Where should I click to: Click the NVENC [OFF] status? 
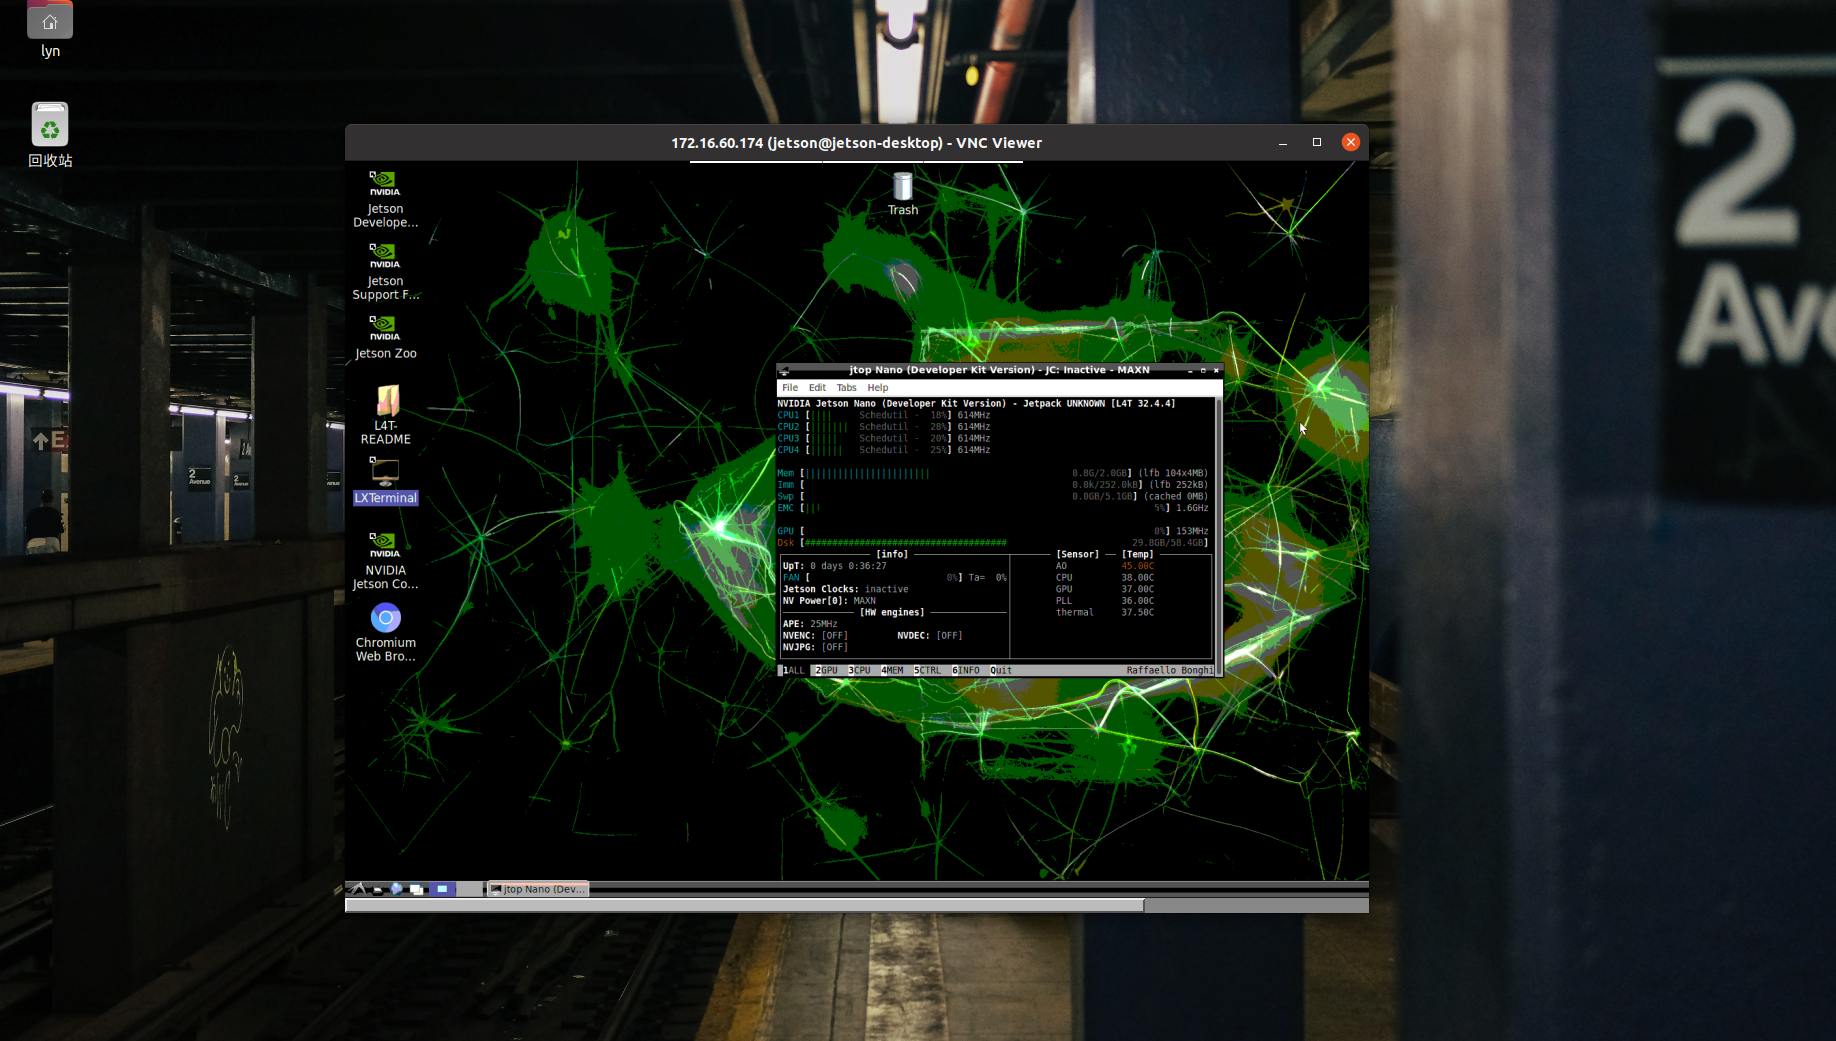[x=815, y=636]
